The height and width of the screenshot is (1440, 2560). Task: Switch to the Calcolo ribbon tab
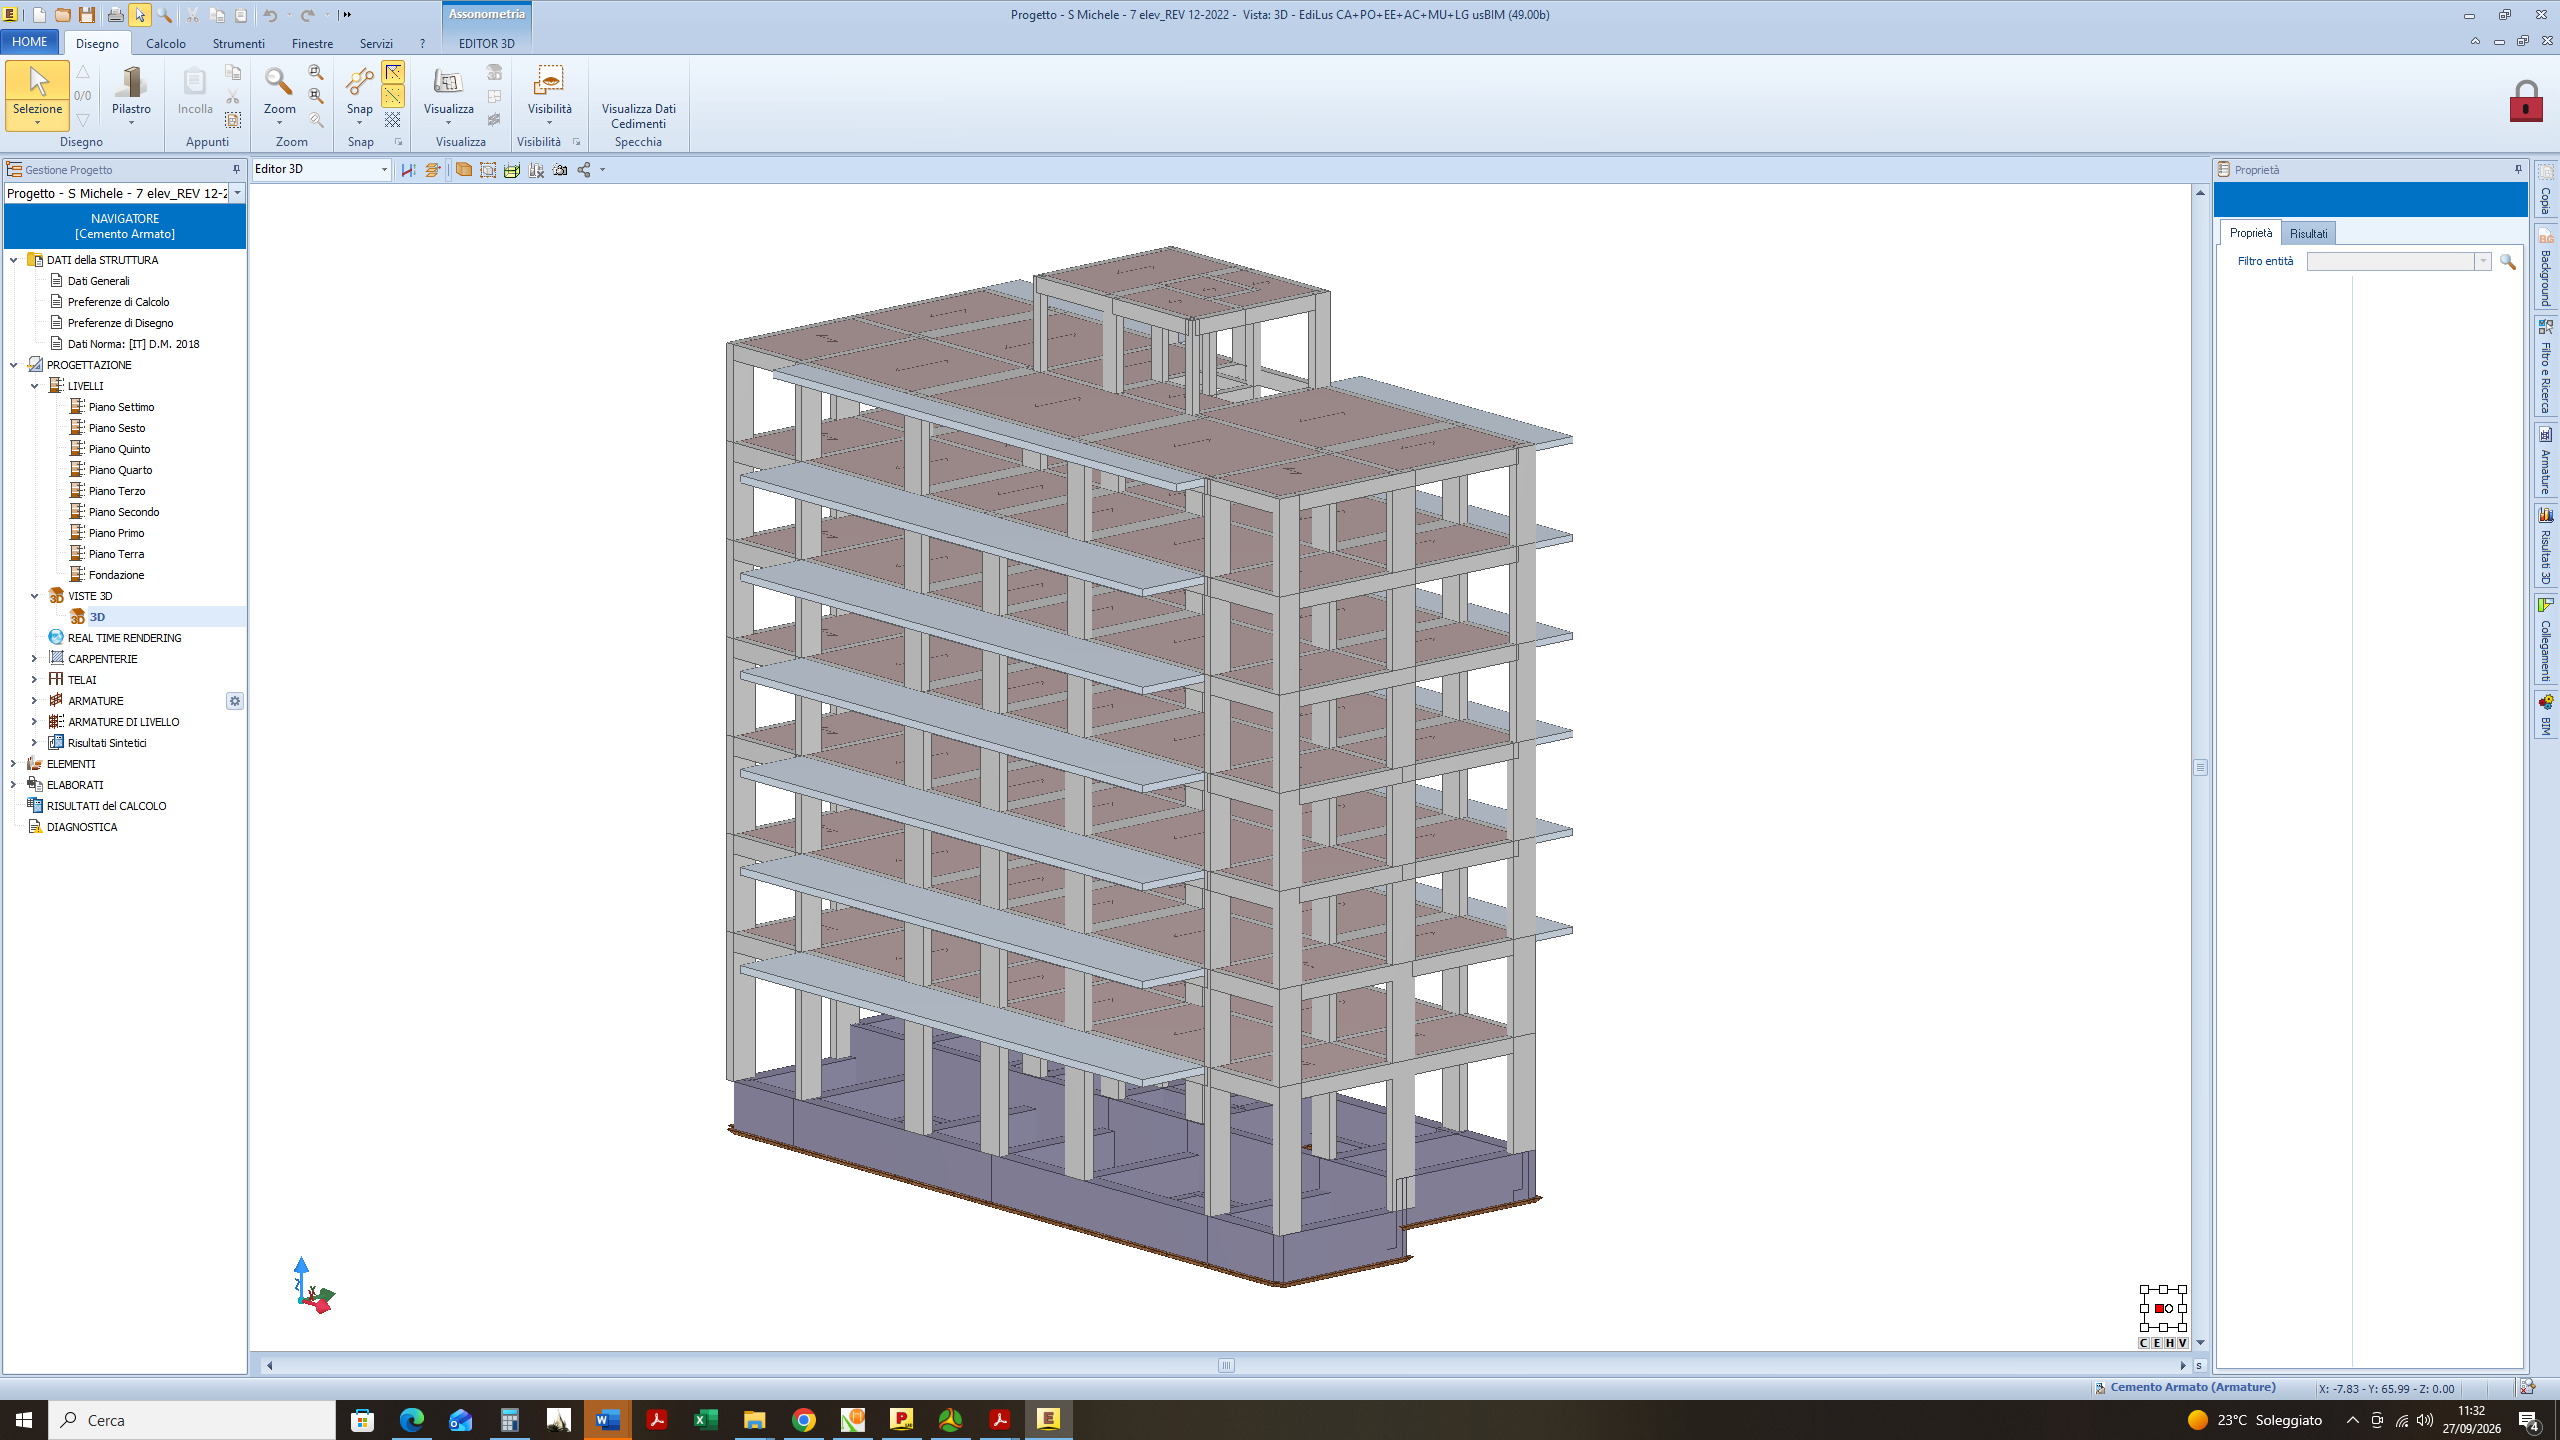pos(166,43)
